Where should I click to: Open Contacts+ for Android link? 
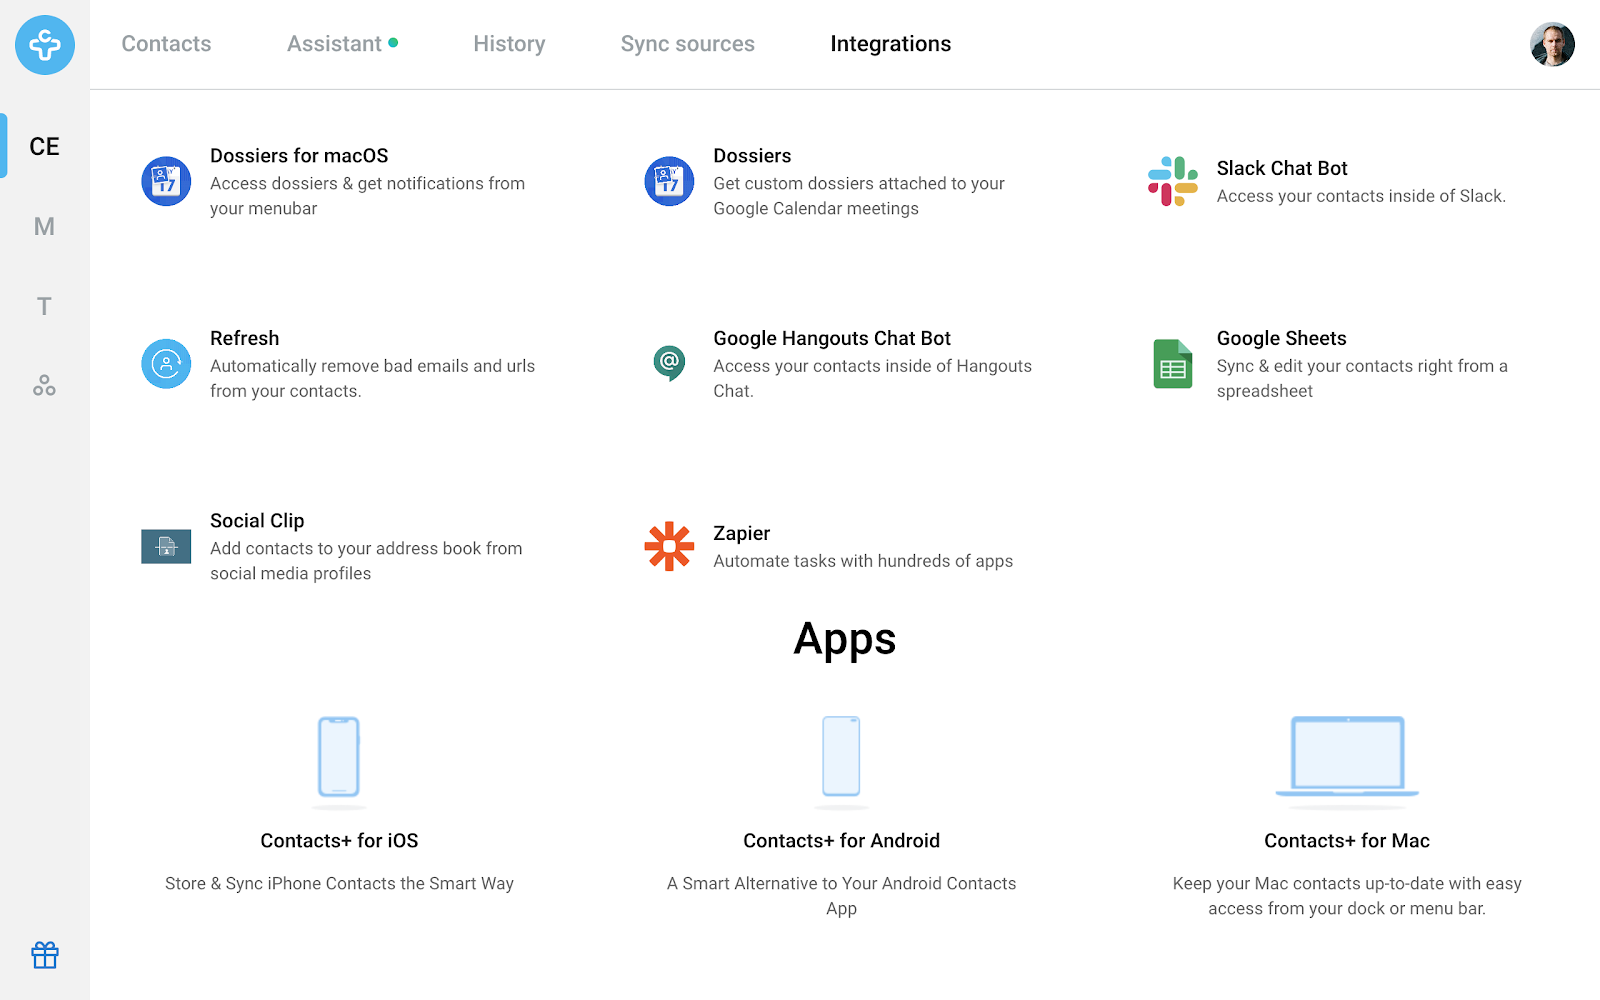coord(841,841)
